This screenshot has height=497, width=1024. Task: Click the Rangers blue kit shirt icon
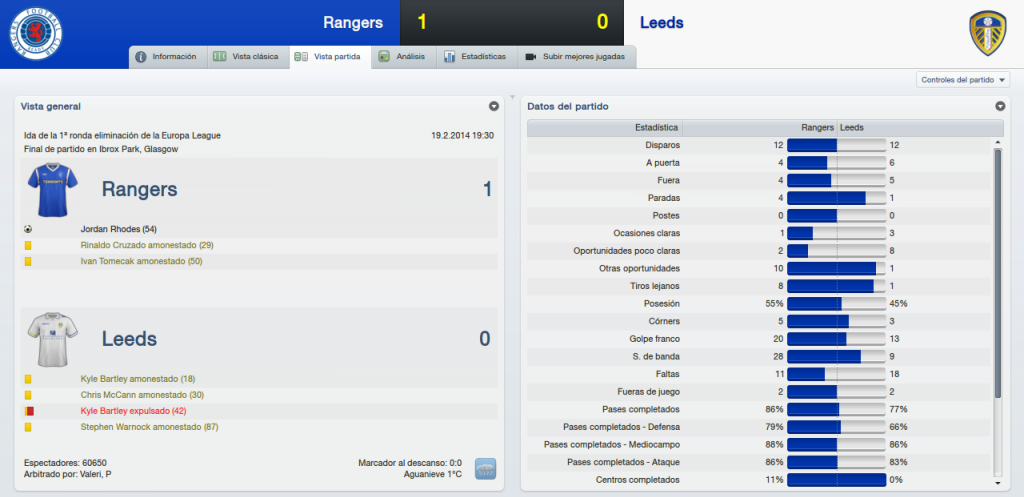[53, 190]
